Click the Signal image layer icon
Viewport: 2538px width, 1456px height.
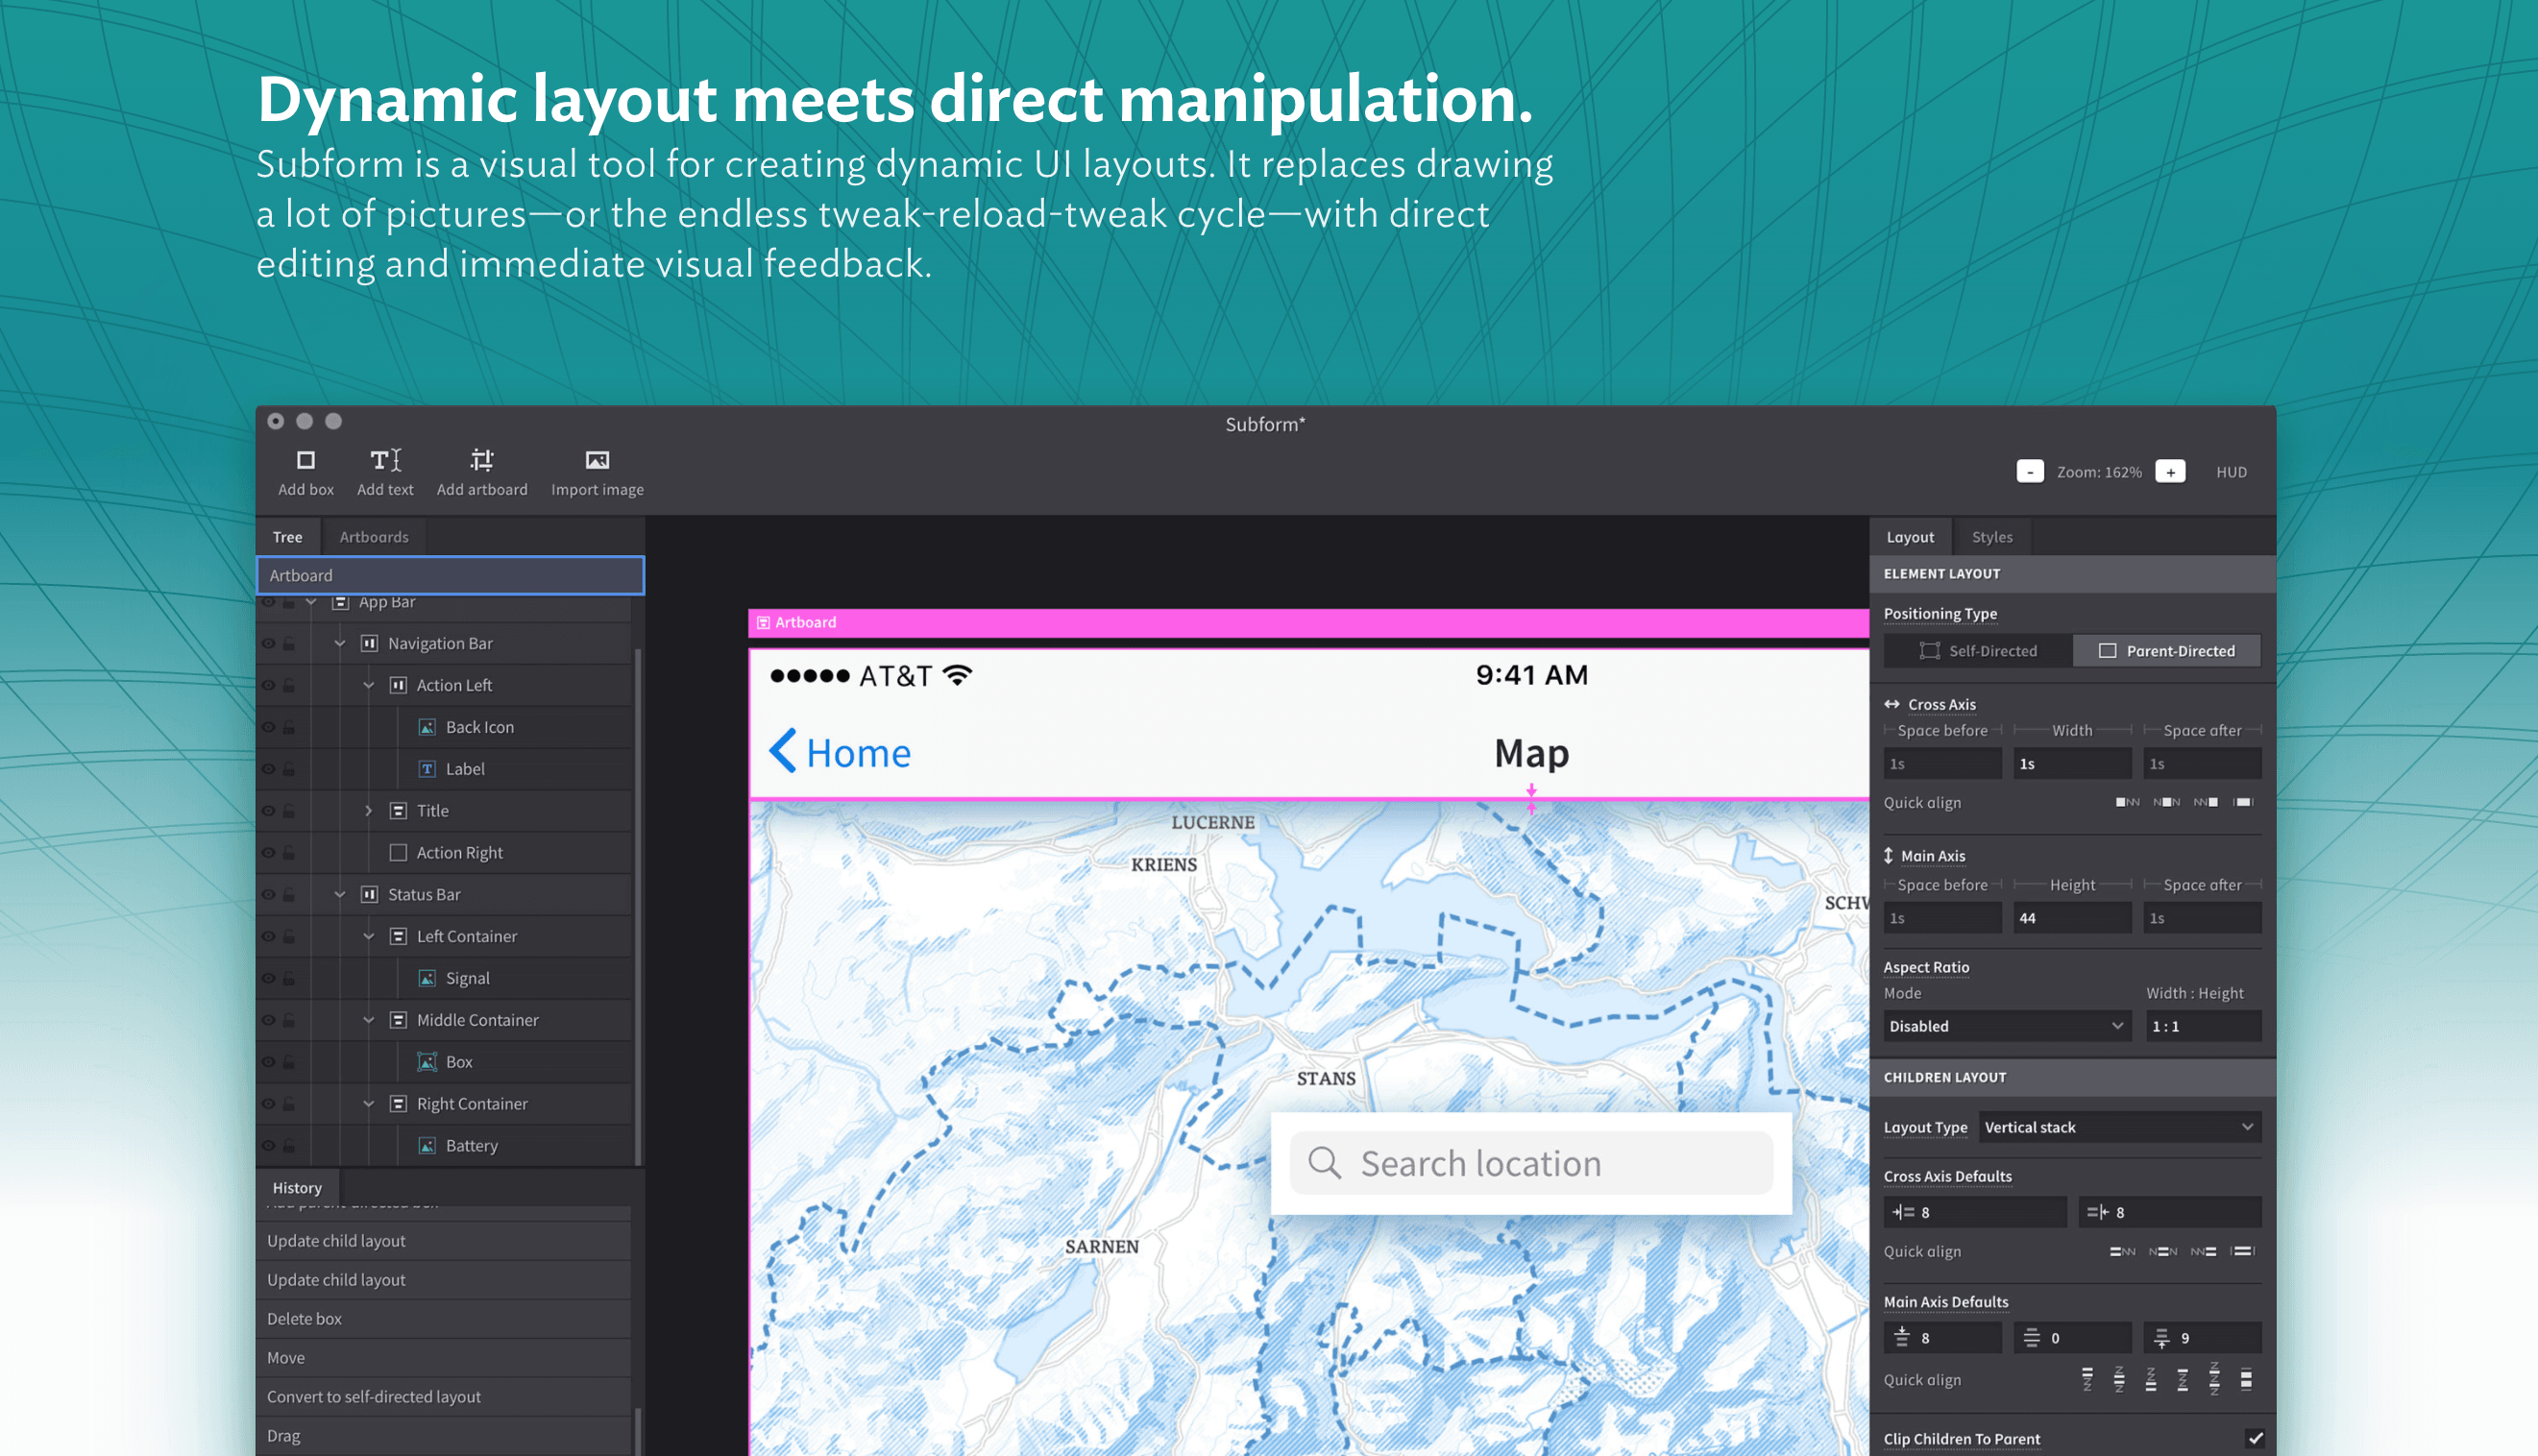[427, 978]
